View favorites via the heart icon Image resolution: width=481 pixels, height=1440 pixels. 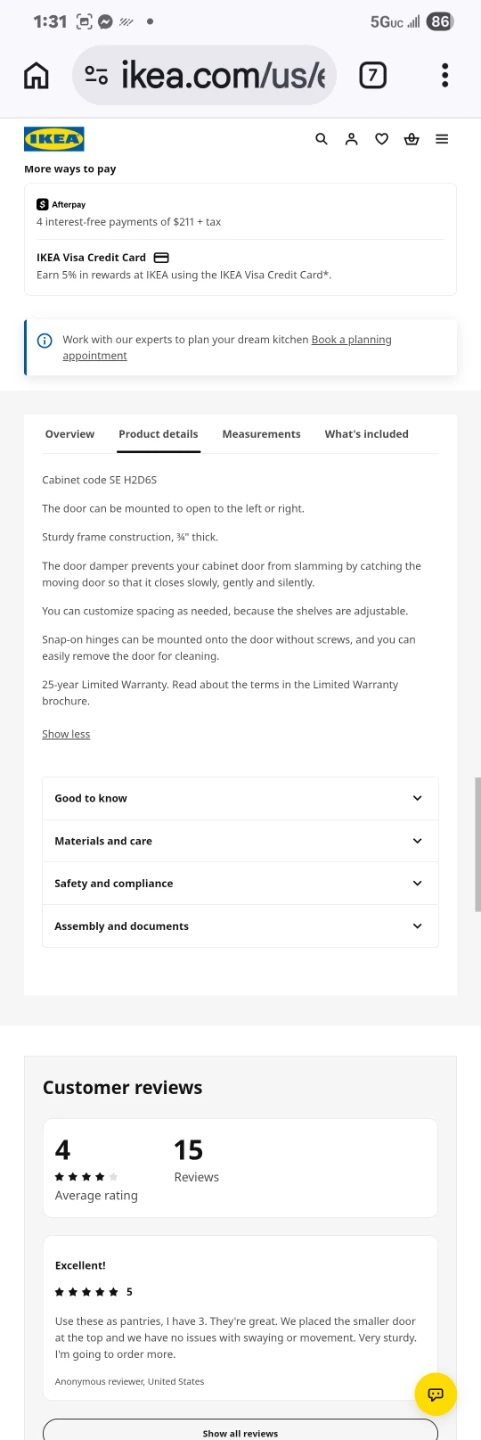[x=381, y=139]
